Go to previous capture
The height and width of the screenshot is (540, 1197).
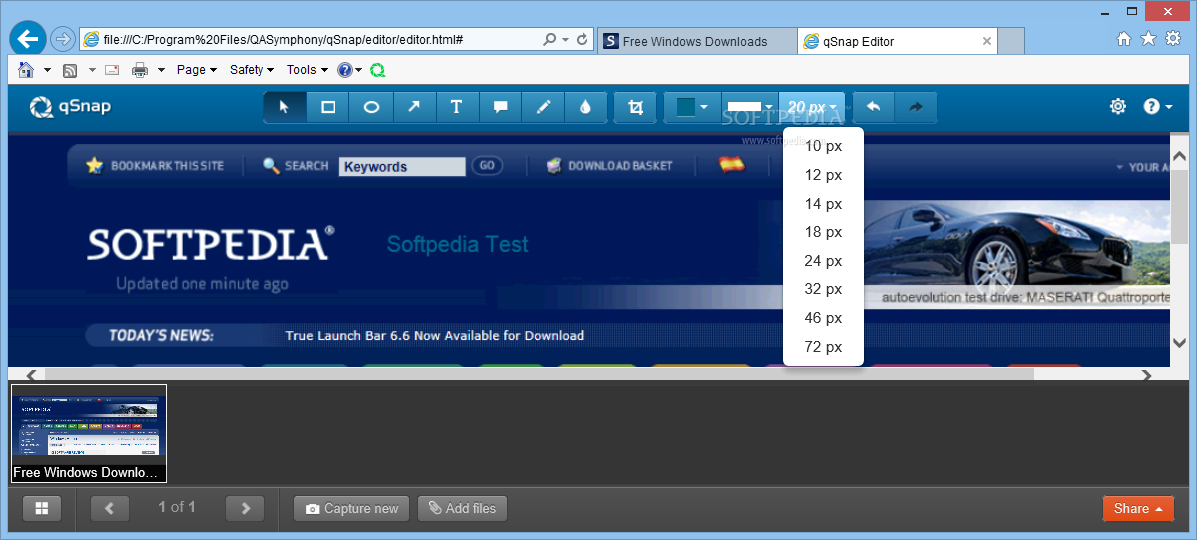pyautogui.click(x=109, y=508)
